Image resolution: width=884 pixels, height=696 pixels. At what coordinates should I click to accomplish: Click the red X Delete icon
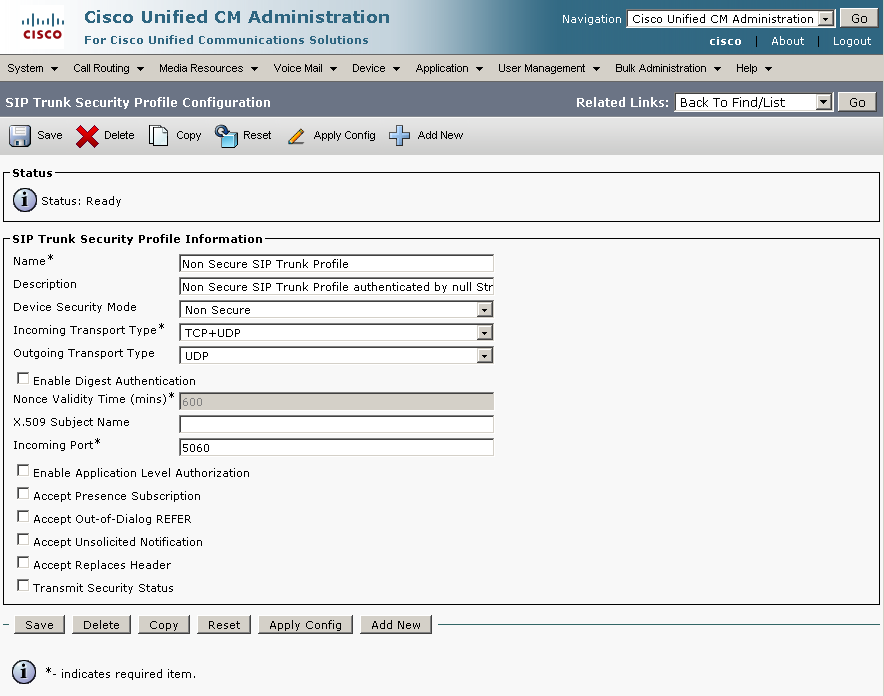pyautogui.click(x=87, y=136)
